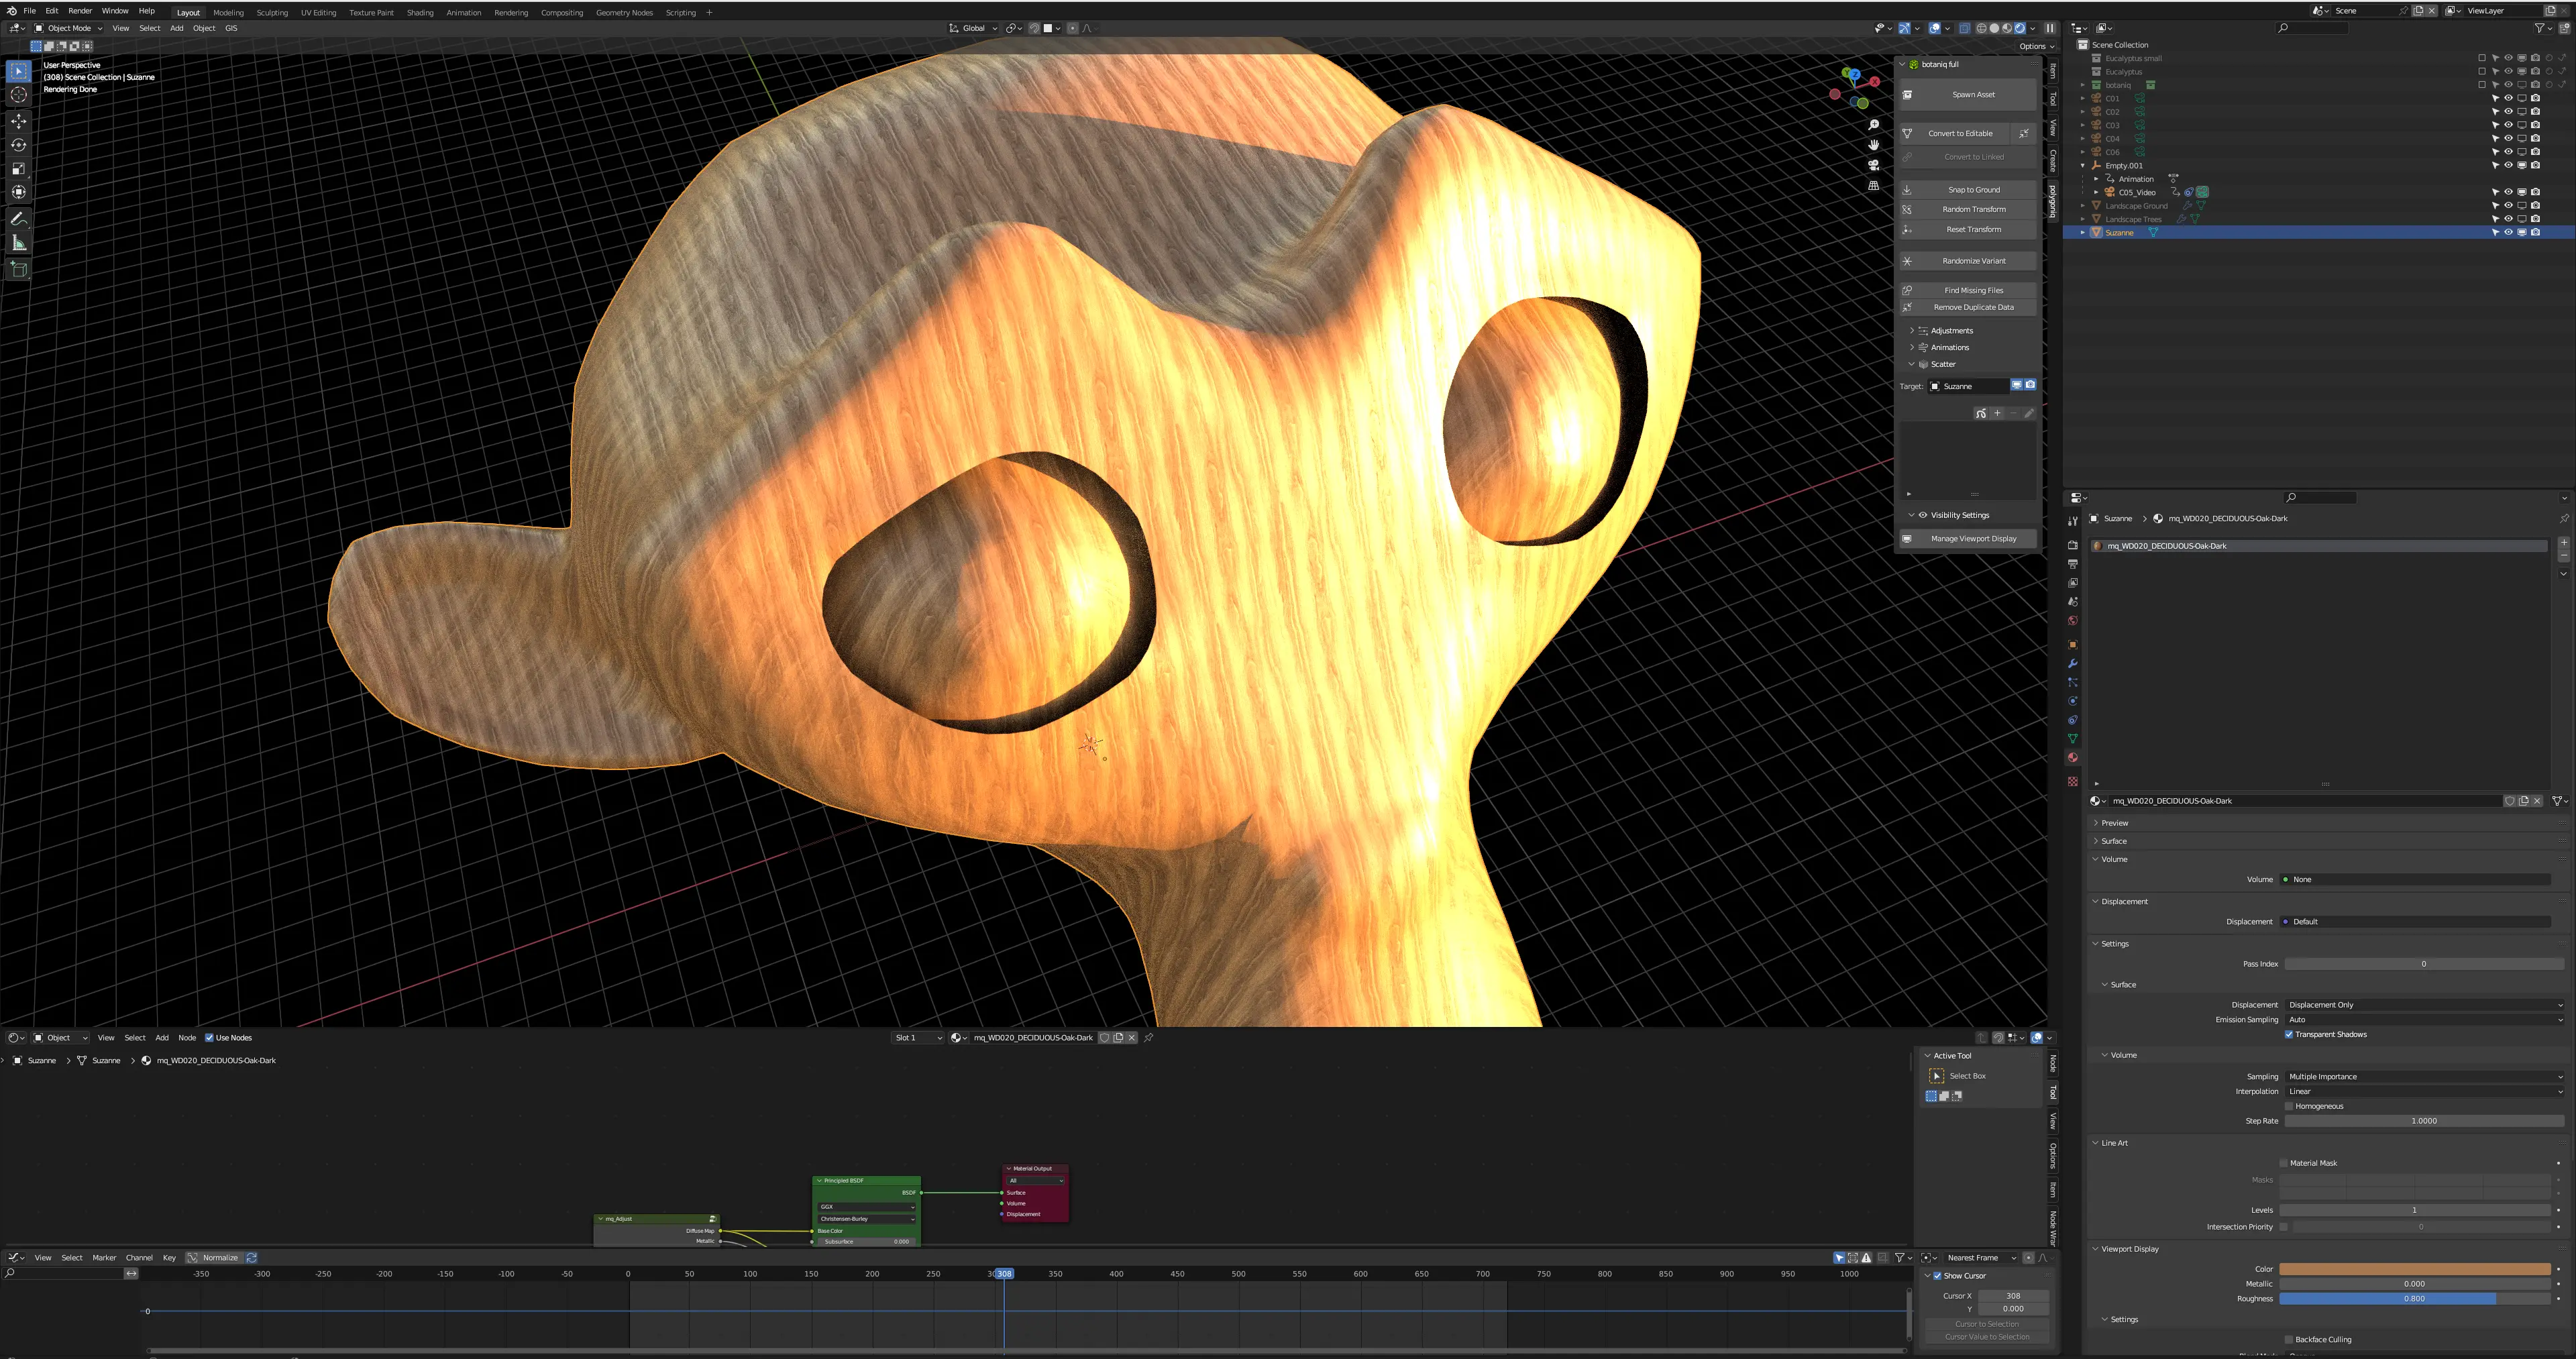The image size is (2576, 1359).
Task: Toggle render camera icon for Empty.001
Action: click(x=2535, y=166)
